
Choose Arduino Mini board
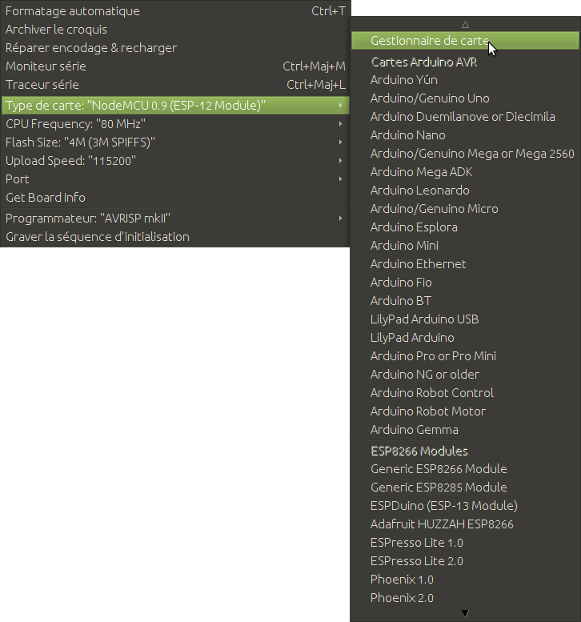pyautogui.click(x=465, y=246)
